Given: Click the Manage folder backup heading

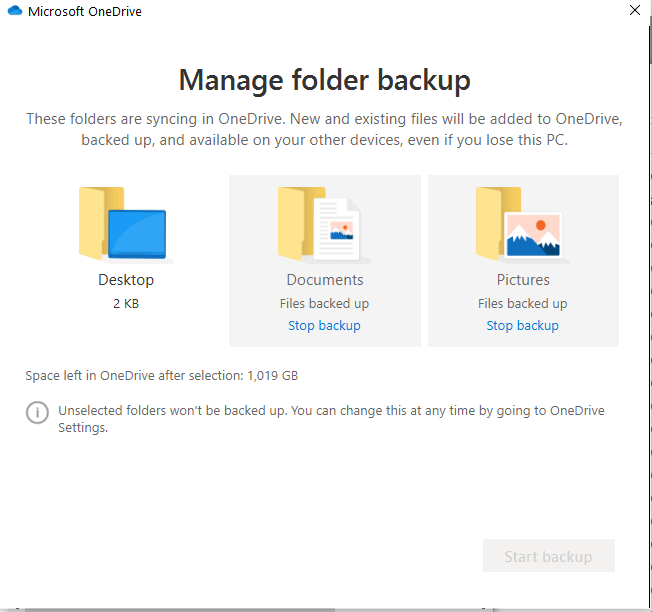Looking at the screenshot, I should (324, 80).
